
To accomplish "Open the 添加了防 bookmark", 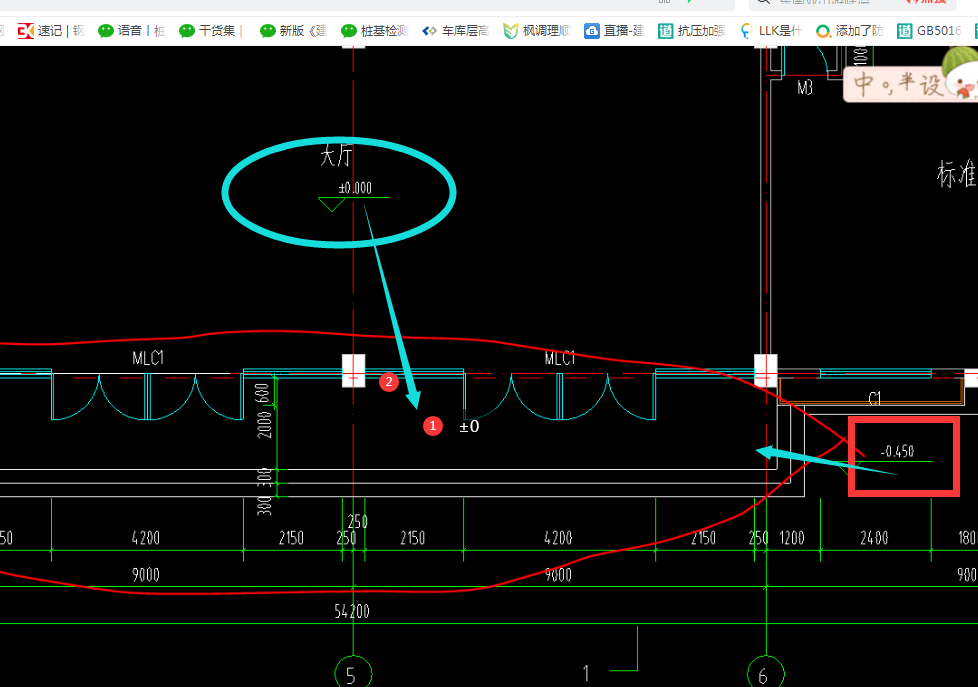I will [850, 31].
